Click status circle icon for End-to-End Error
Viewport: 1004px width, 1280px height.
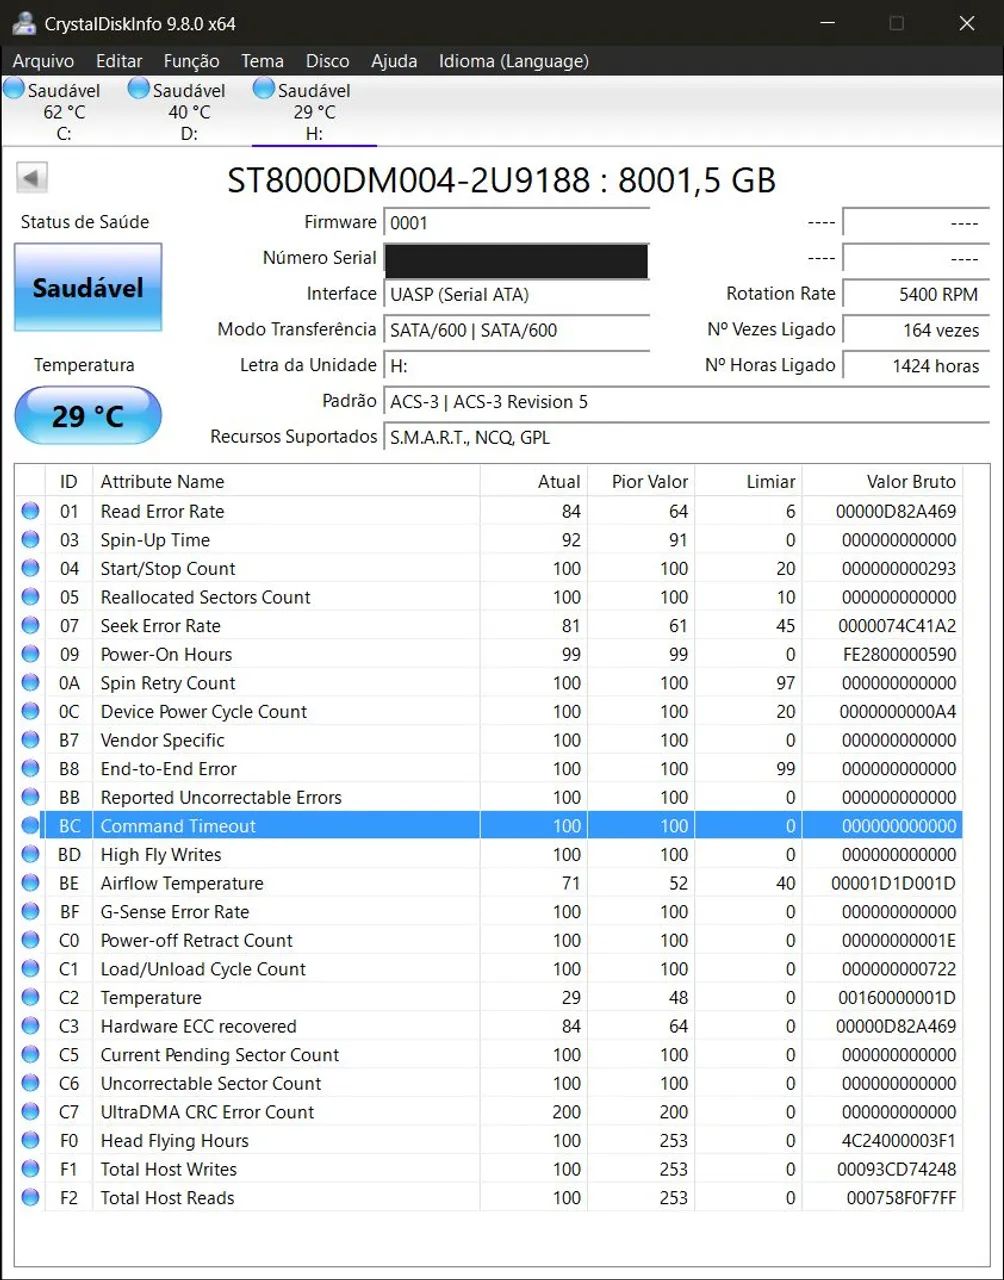(x=30, y=769)
